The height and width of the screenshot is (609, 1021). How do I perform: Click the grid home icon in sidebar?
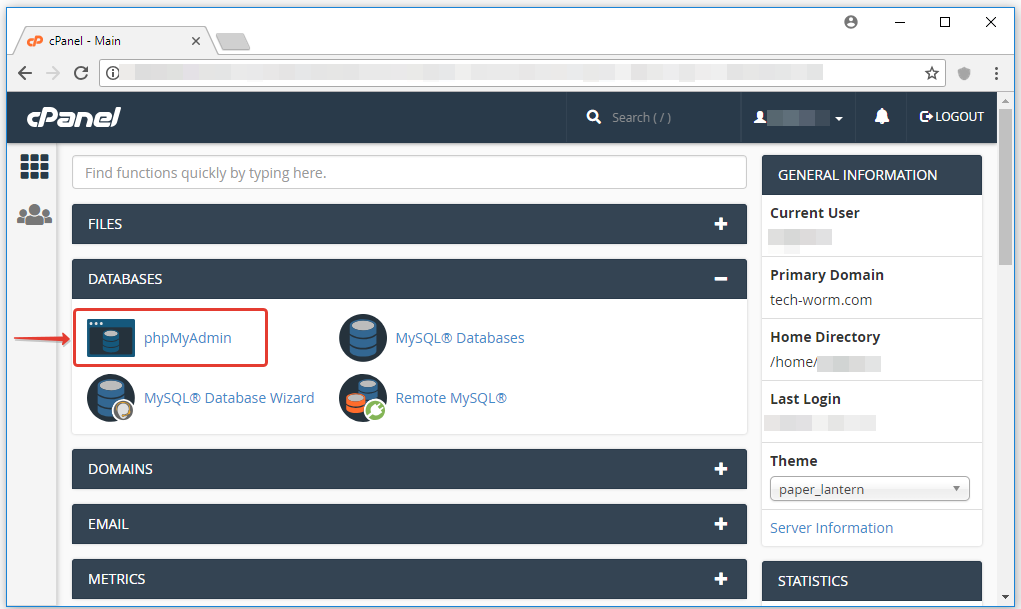[35, 167]
